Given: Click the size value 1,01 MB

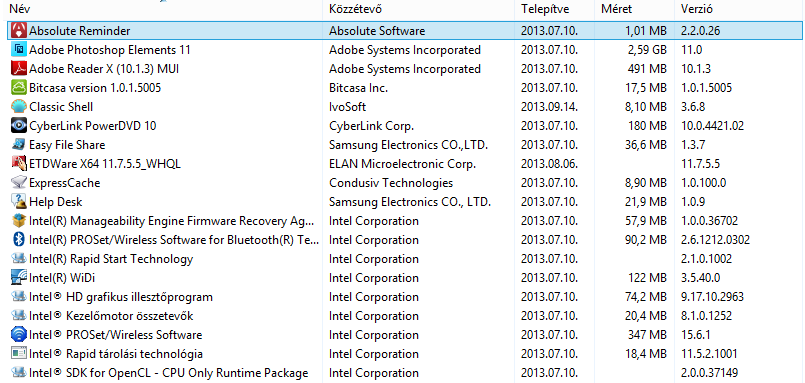Looking at the screenshot, I should click(646, 31).
